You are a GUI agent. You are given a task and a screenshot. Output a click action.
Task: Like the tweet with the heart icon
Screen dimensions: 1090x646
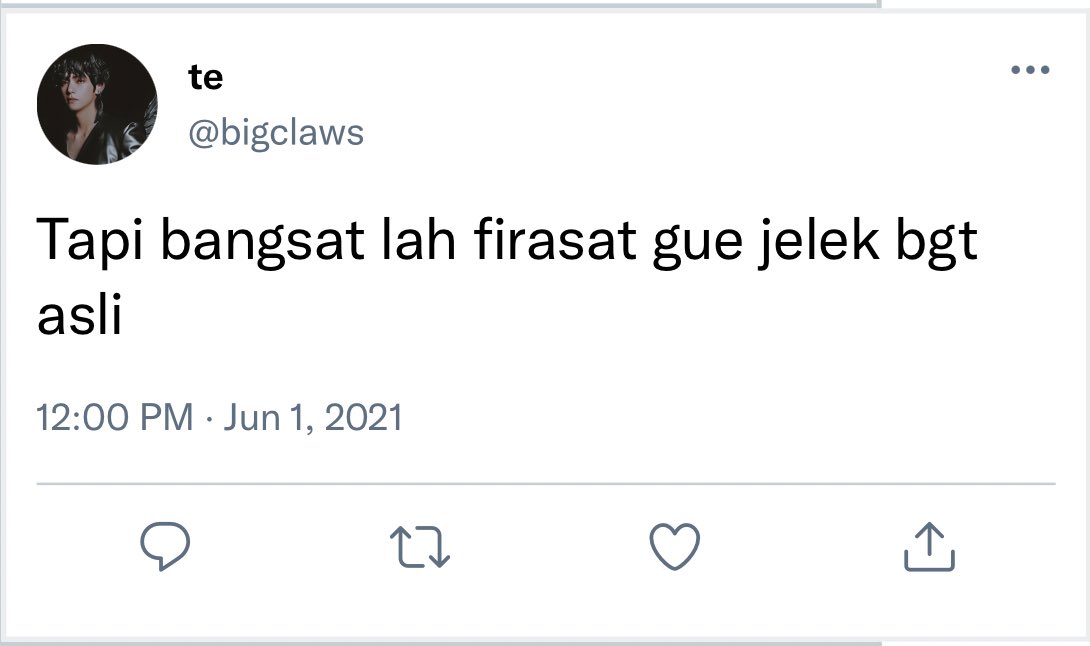[674, 547]
